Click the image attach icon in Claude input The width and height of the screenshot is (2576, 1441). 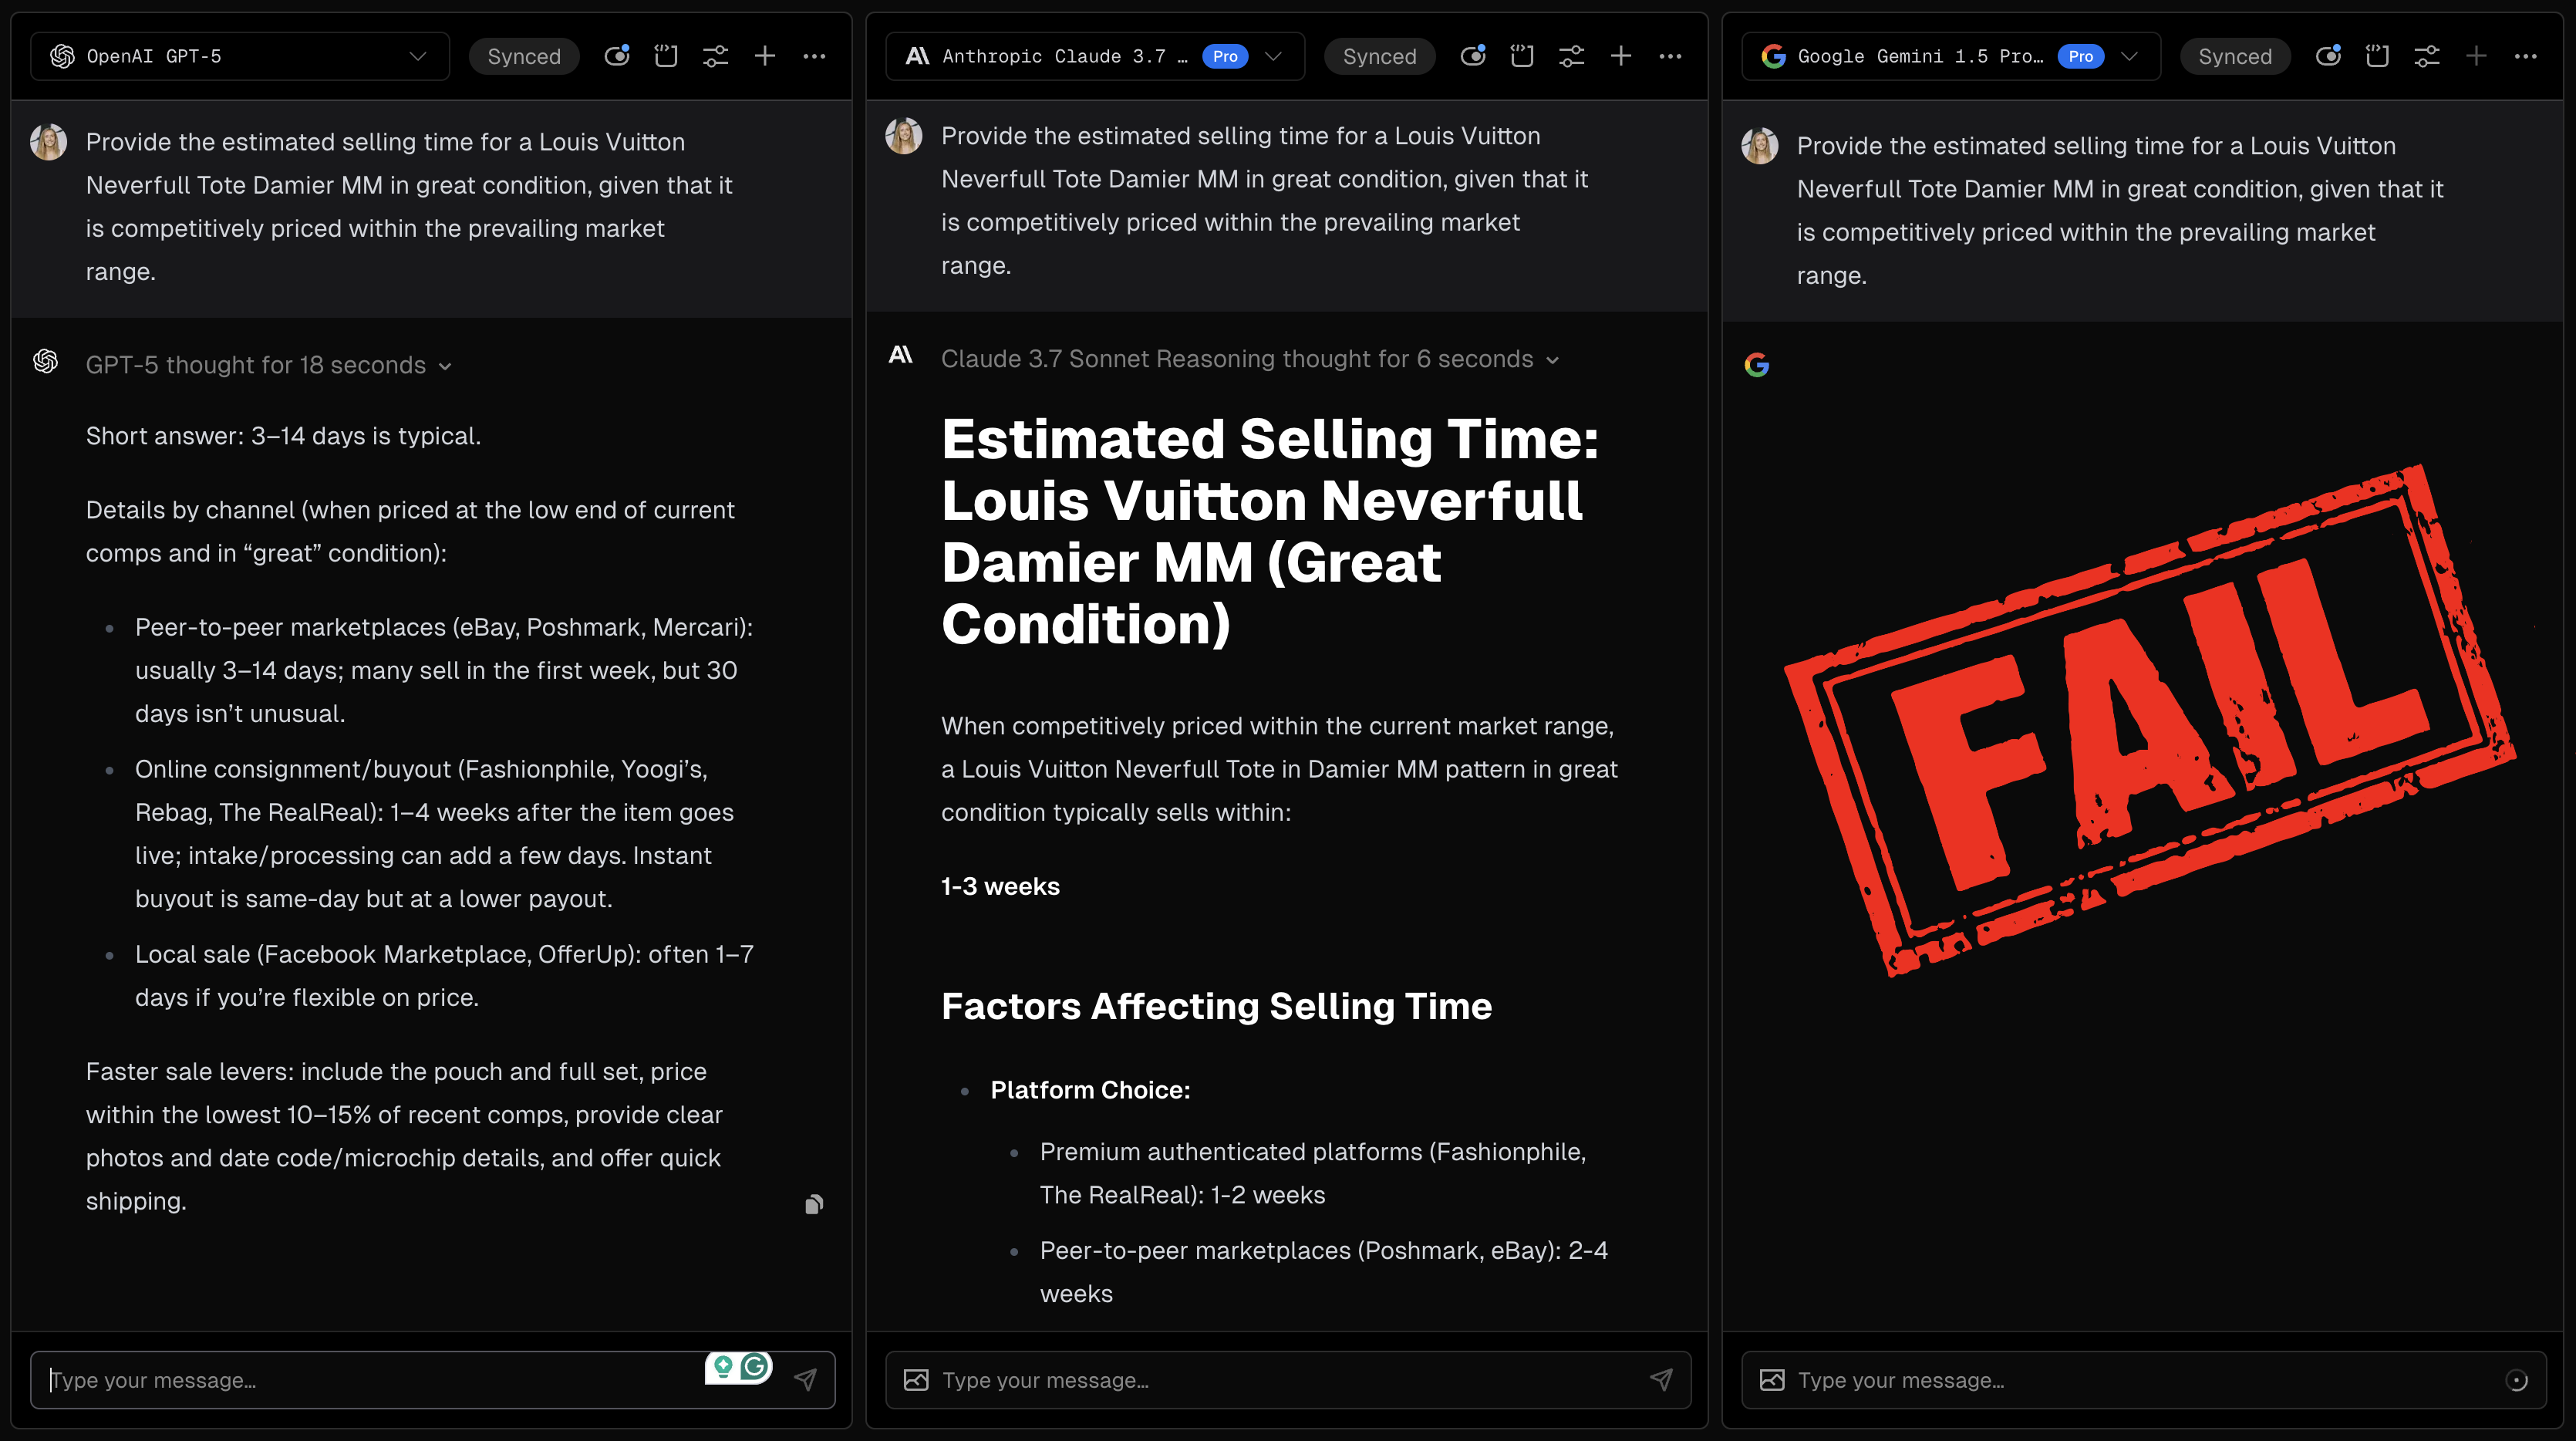tap(916, 1380)
